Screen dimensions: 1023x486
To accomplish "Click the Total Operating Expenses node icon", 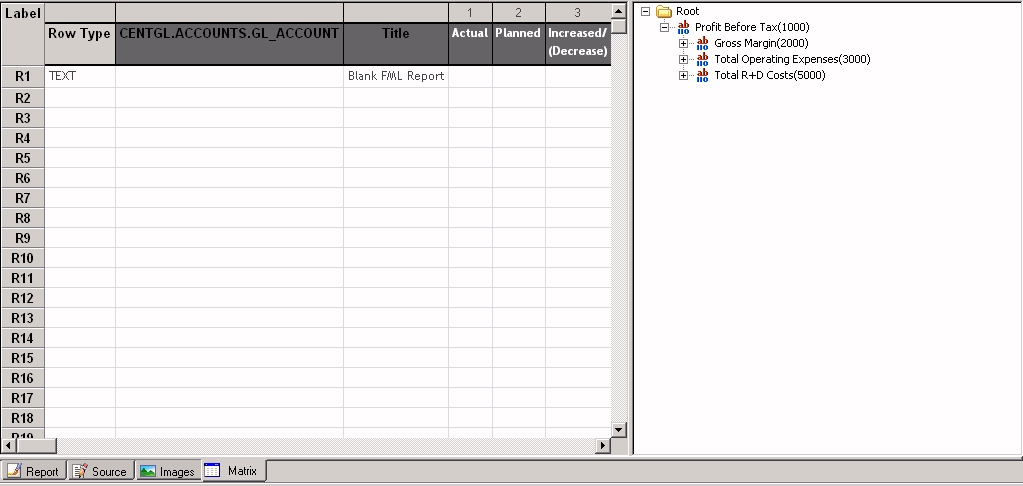I will (702, 59).
